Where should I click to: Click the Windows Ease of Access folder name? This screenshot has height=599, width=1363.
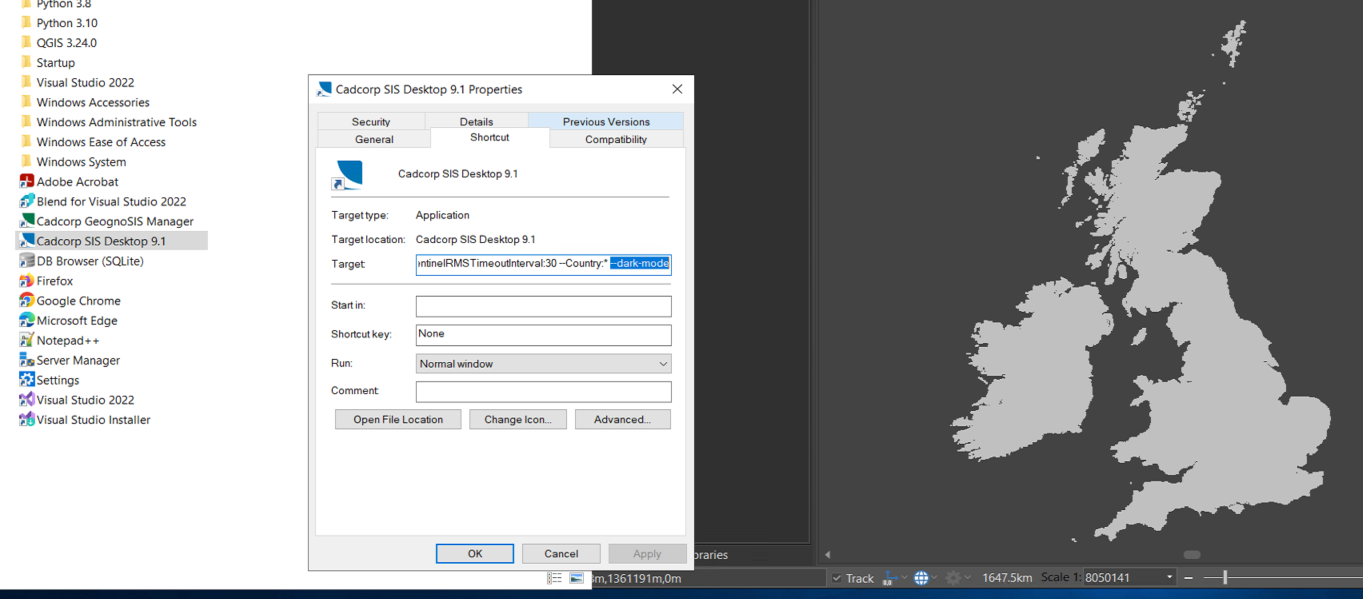pos(101,142)
